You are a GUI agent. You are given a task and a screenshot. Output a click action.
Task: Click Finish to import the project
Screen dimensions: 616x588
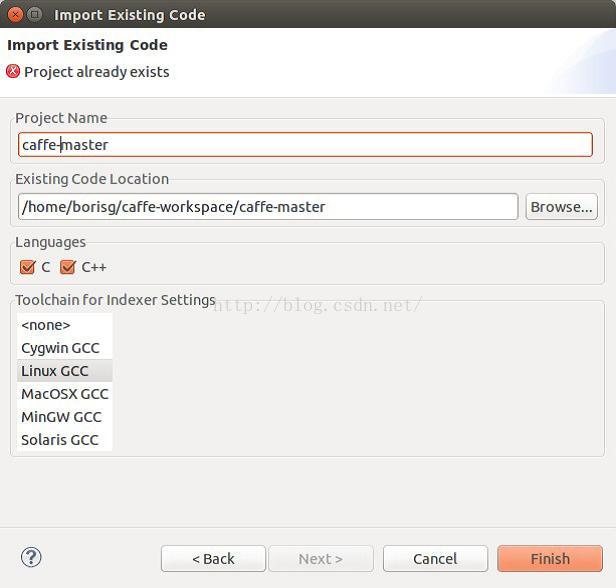[550, 558]
